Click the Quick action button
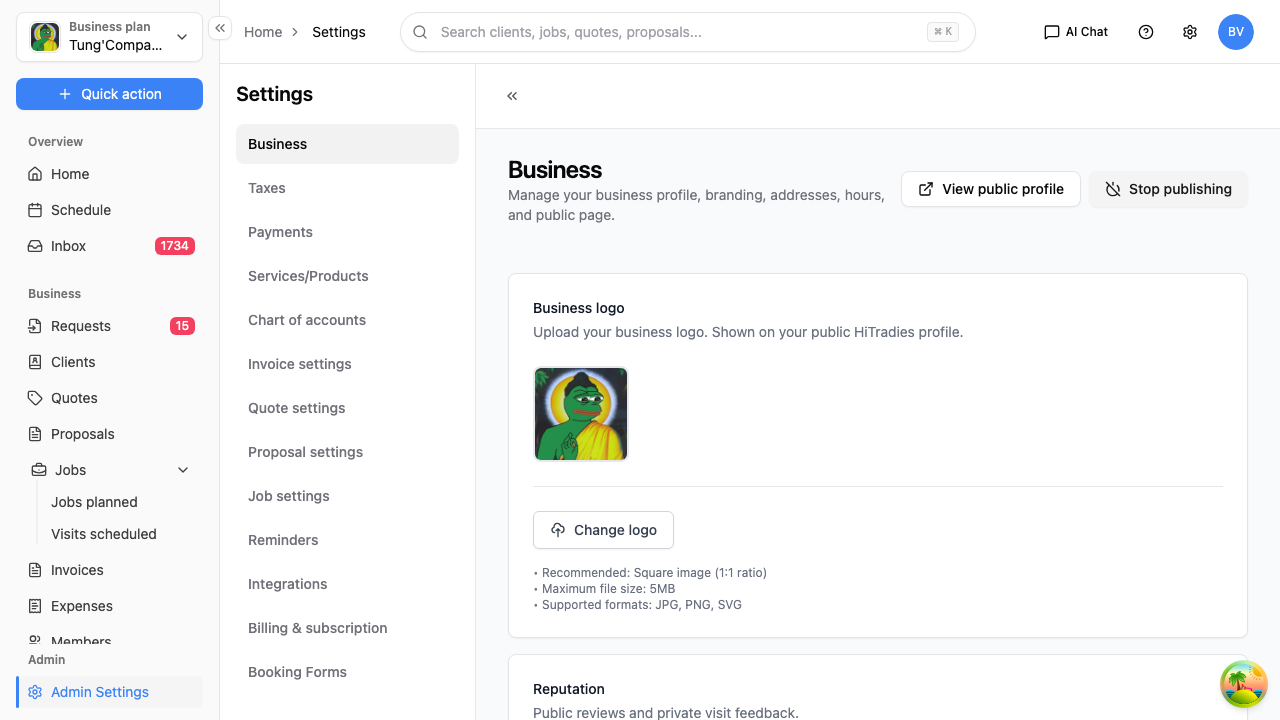The width and height of the screenshot is (1280, 720). tap(109, 94)
